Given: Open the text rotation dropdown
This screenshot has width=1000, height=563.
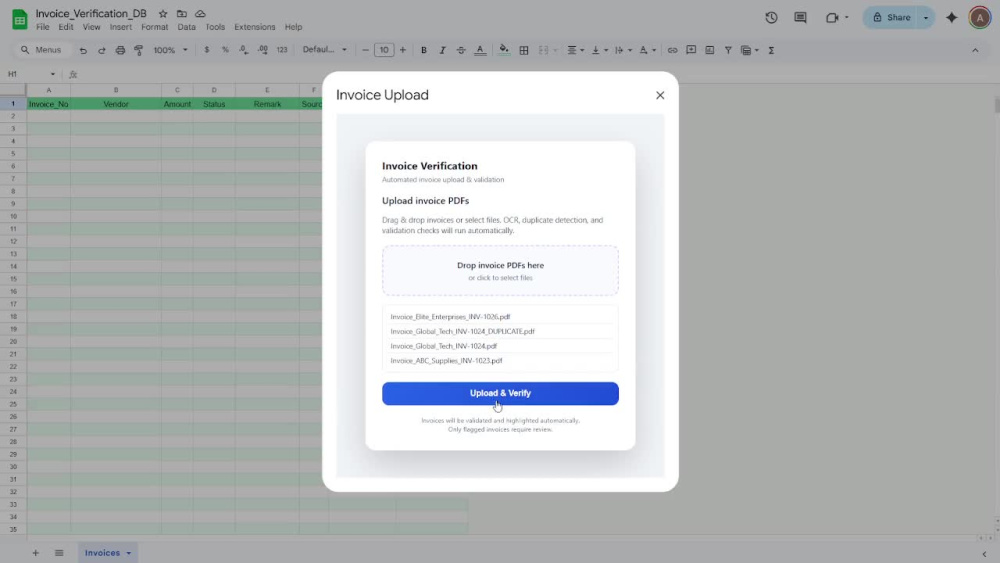Looking at the screenshot, I should pyautogui.click(x=647, y=50).
